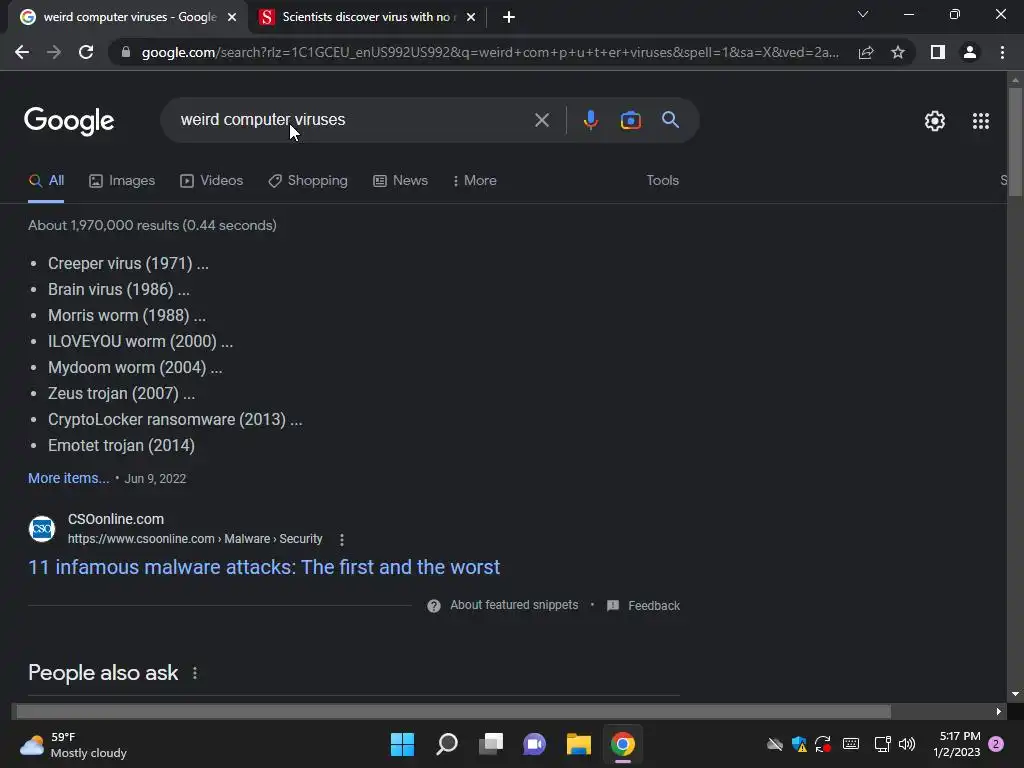Open volume control in tray
1024x768 pixels.
coord(907,744)
